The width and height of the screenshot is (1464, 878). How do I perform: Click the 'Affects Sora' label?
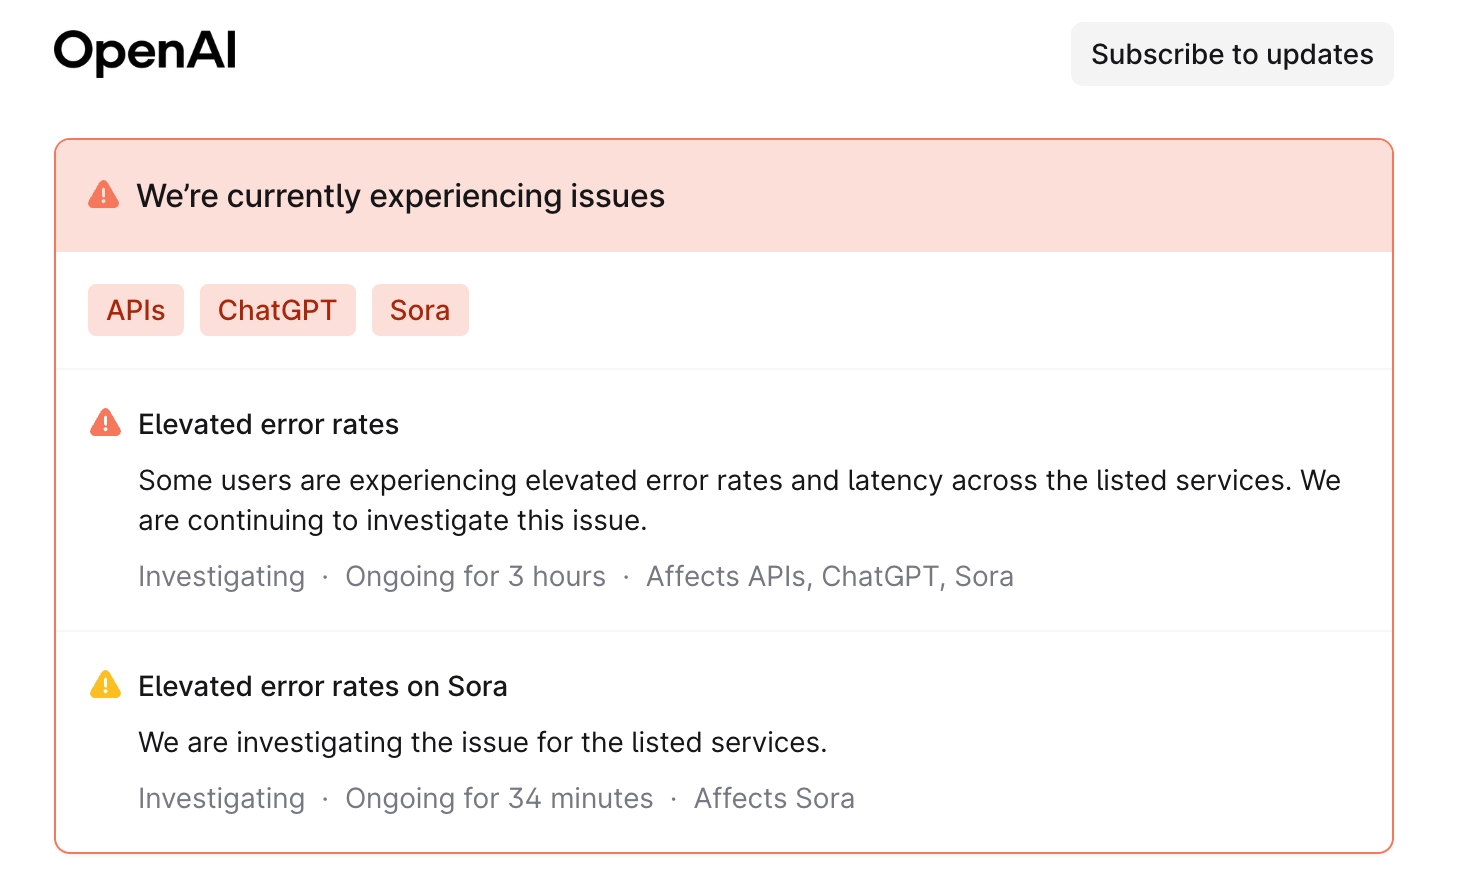(774, 798)
